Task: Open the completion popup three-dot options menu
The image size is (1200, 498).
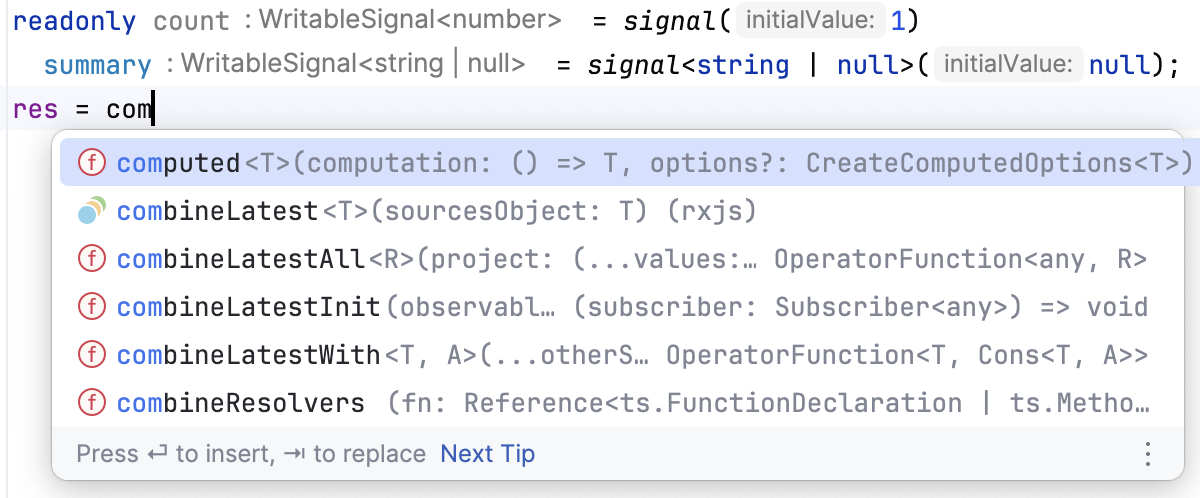Action: (1147, 454)
